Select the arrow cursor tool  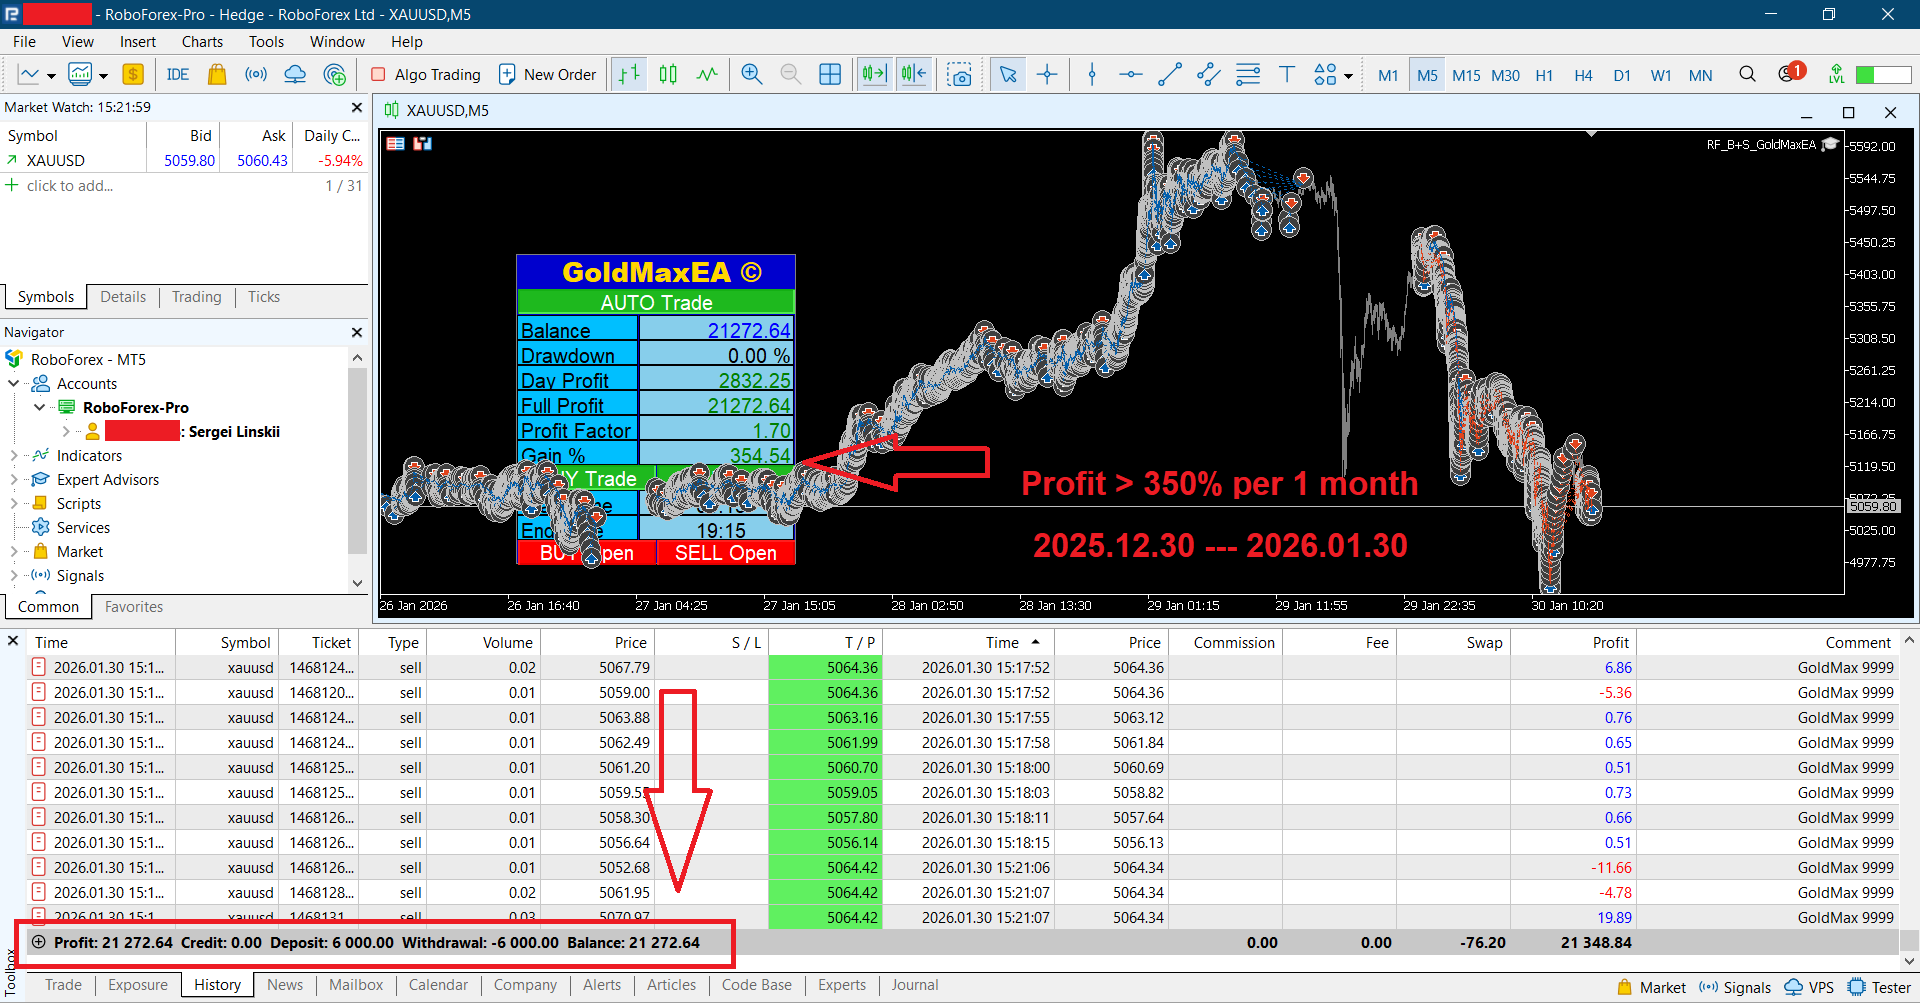click(x=1008, y=74)
